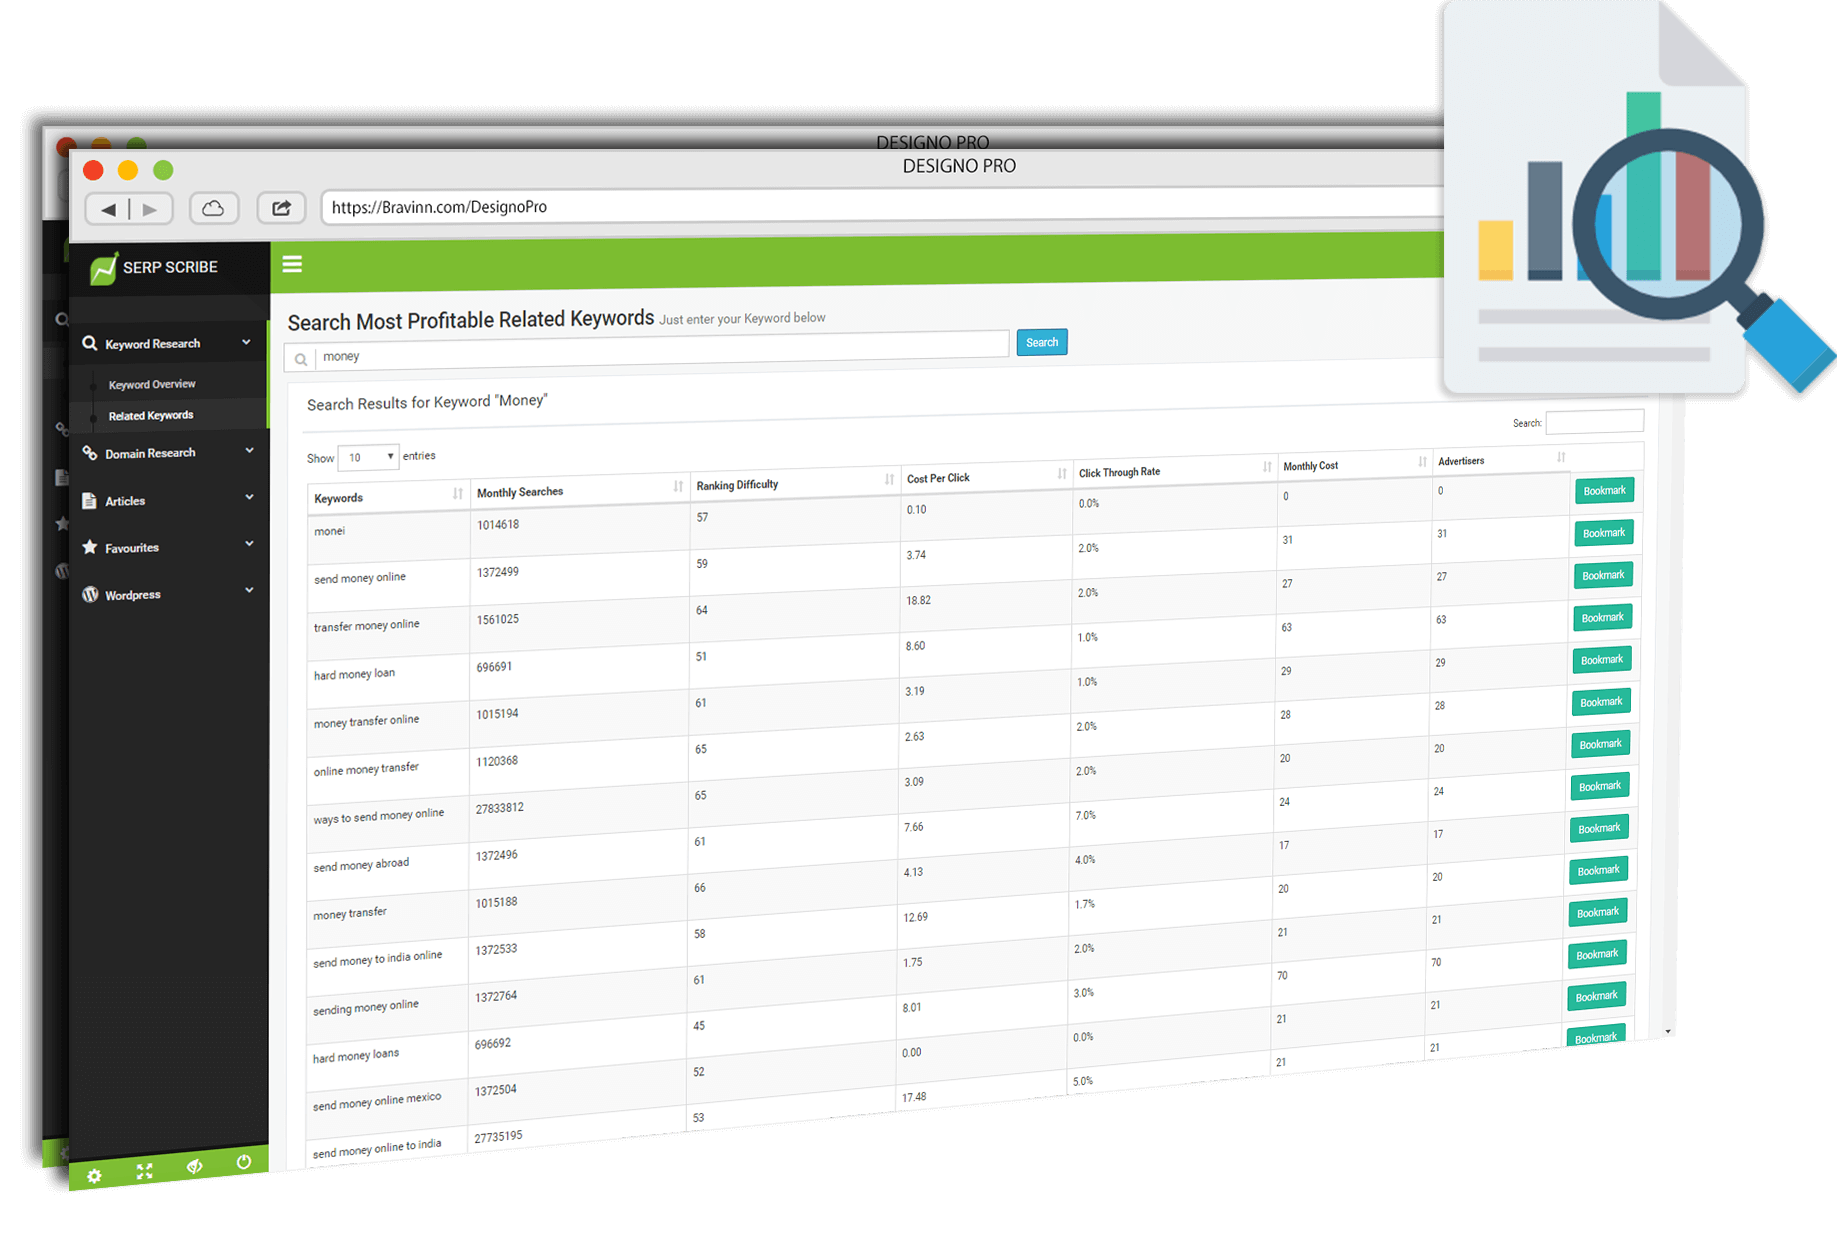Image resolution: width=1837 pixels, height=1233 pixels.
Task: Click the table scrollbar down arrow
Action: pyautogui.click(x=1667, y=1030)
